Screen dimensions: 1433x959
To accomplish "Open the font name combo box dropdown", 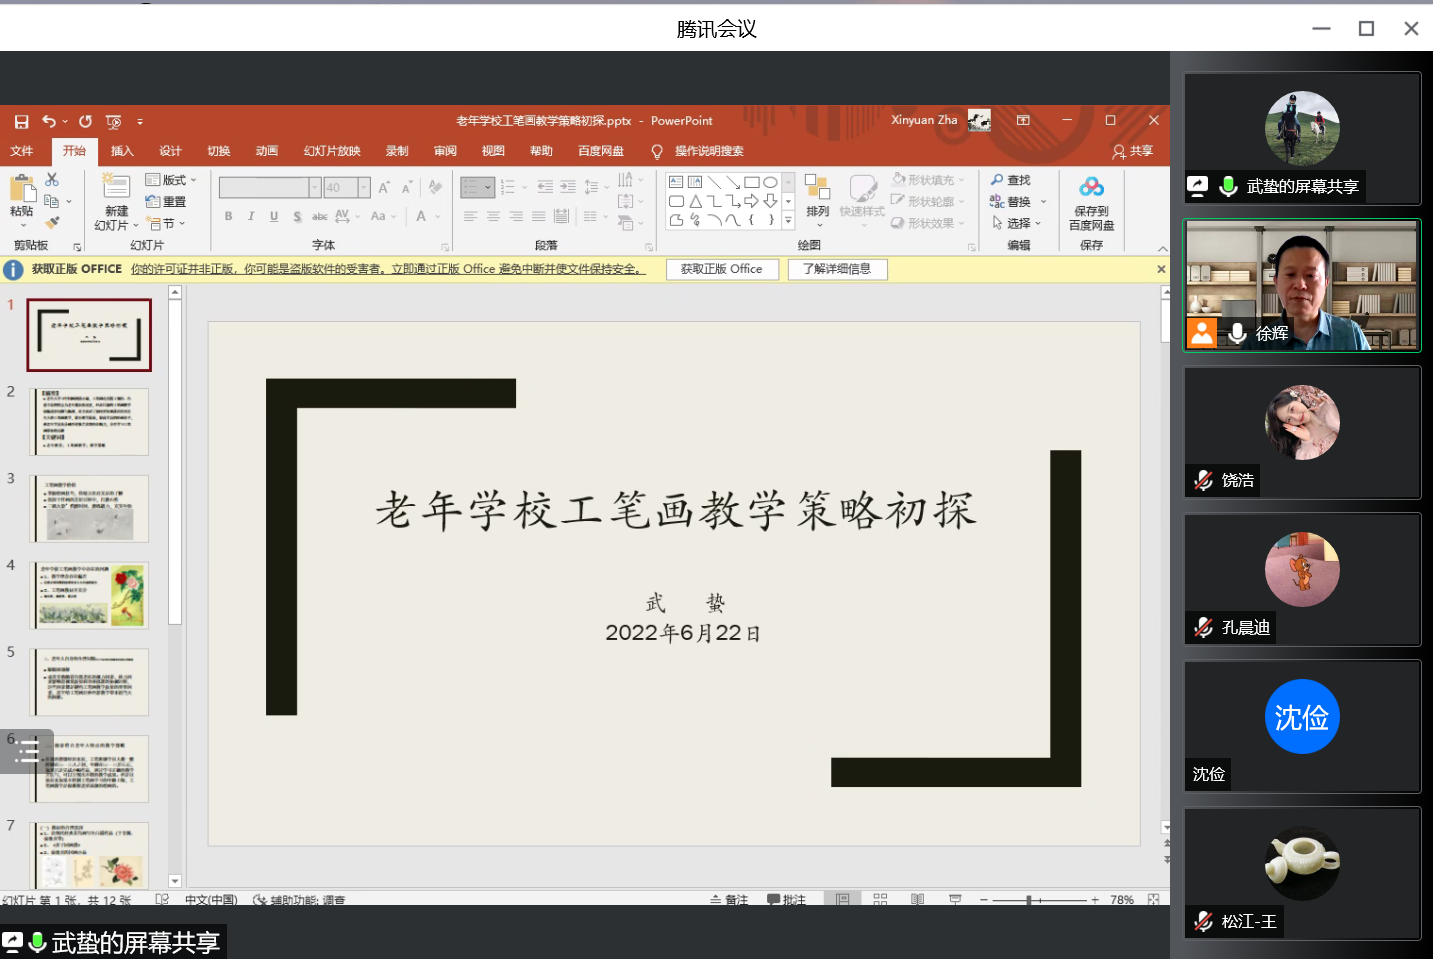I will (x=315, y=187).
